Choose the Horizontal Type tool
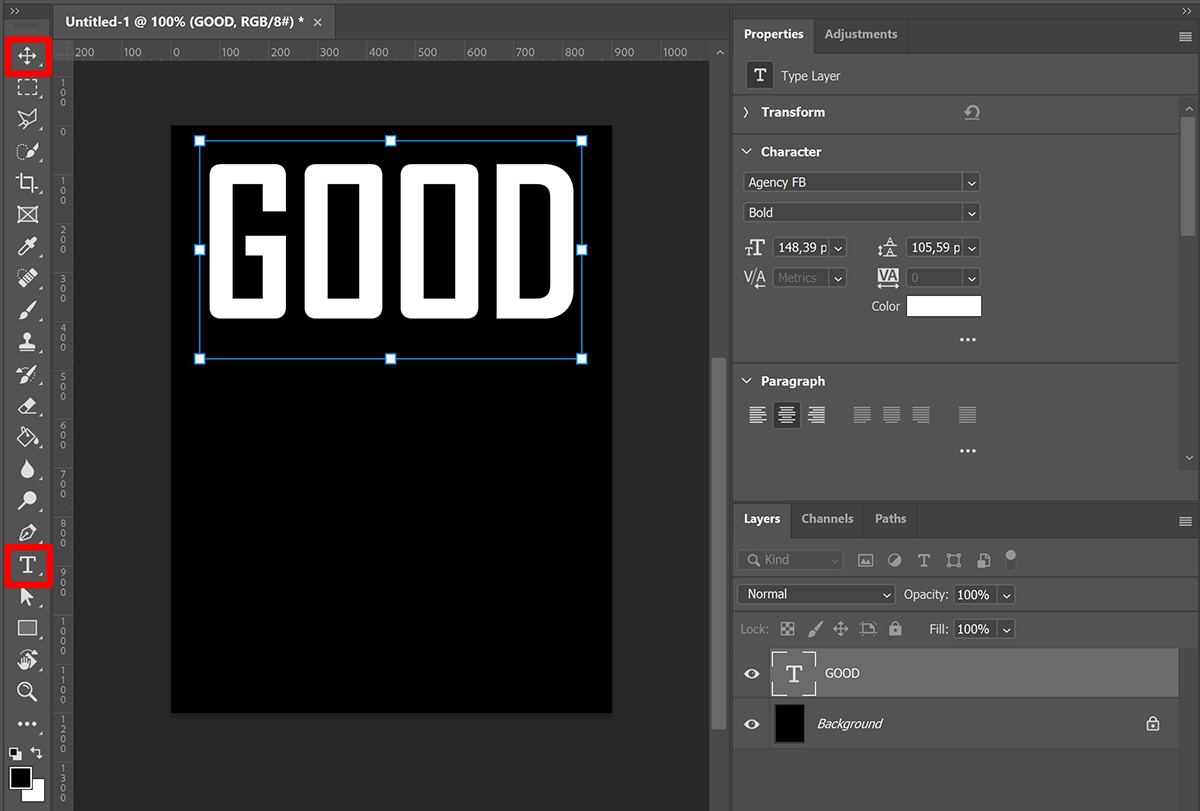 click(x=27, y=565)
